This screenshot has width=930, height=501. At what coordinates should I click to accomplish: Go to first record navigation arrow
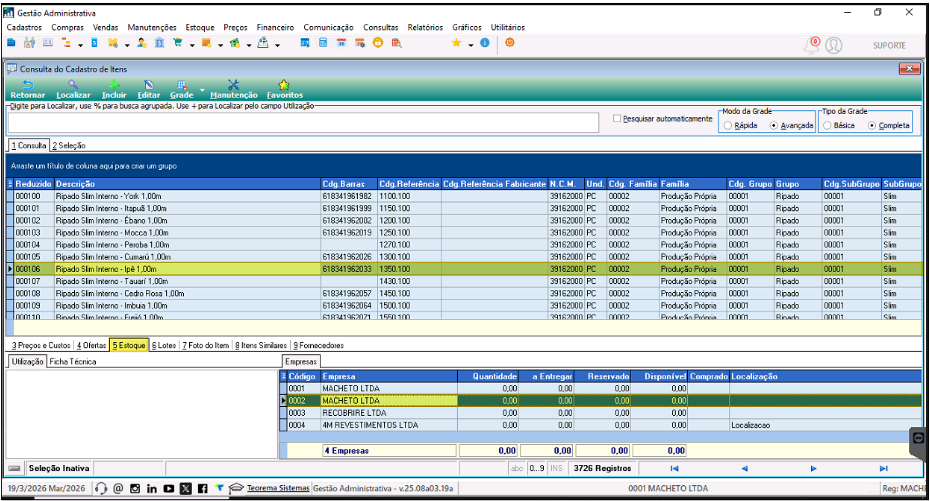coord(674,468)
